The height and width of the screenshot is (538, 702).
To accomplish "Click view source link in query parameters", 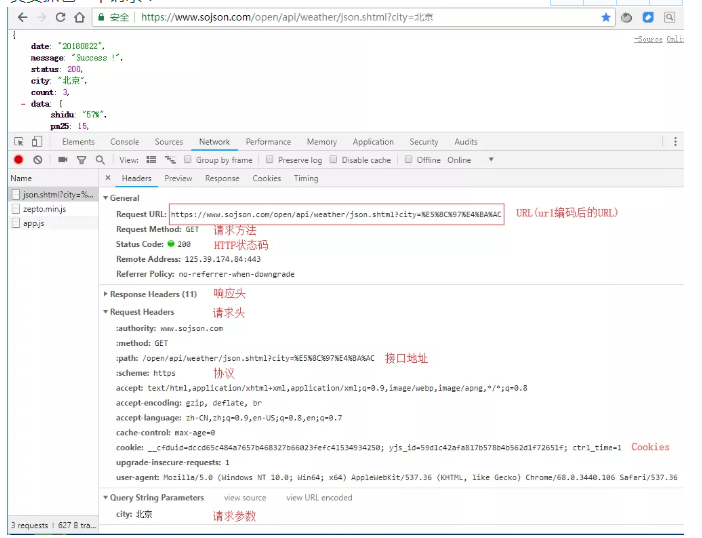I will (245, 498).
